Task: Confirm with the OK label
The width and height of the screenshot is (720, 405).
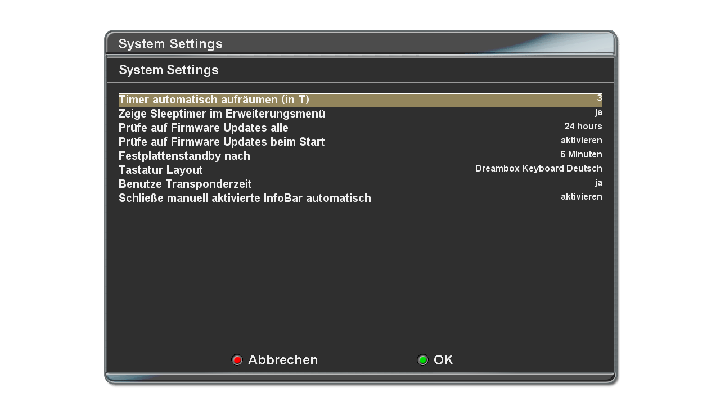Action: point(443,360)
